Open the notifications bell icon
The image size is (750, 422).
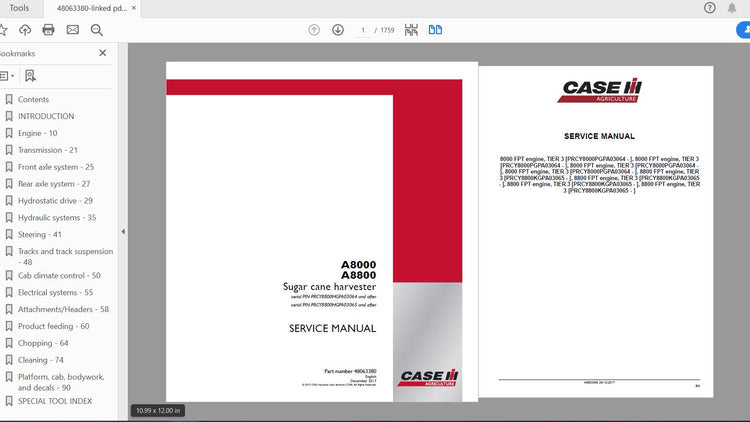[x=732, y=8]
